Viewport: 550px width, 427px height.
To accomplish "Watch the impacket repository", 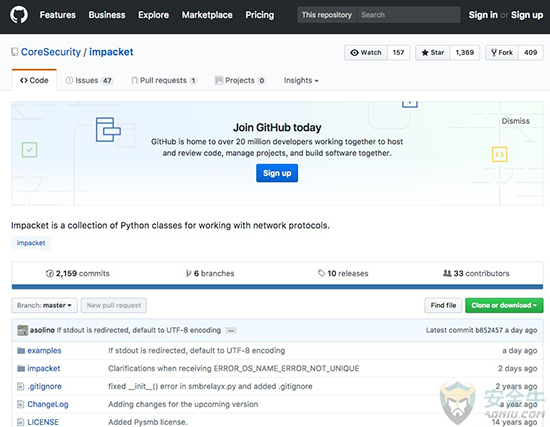I will pos(366,53).
